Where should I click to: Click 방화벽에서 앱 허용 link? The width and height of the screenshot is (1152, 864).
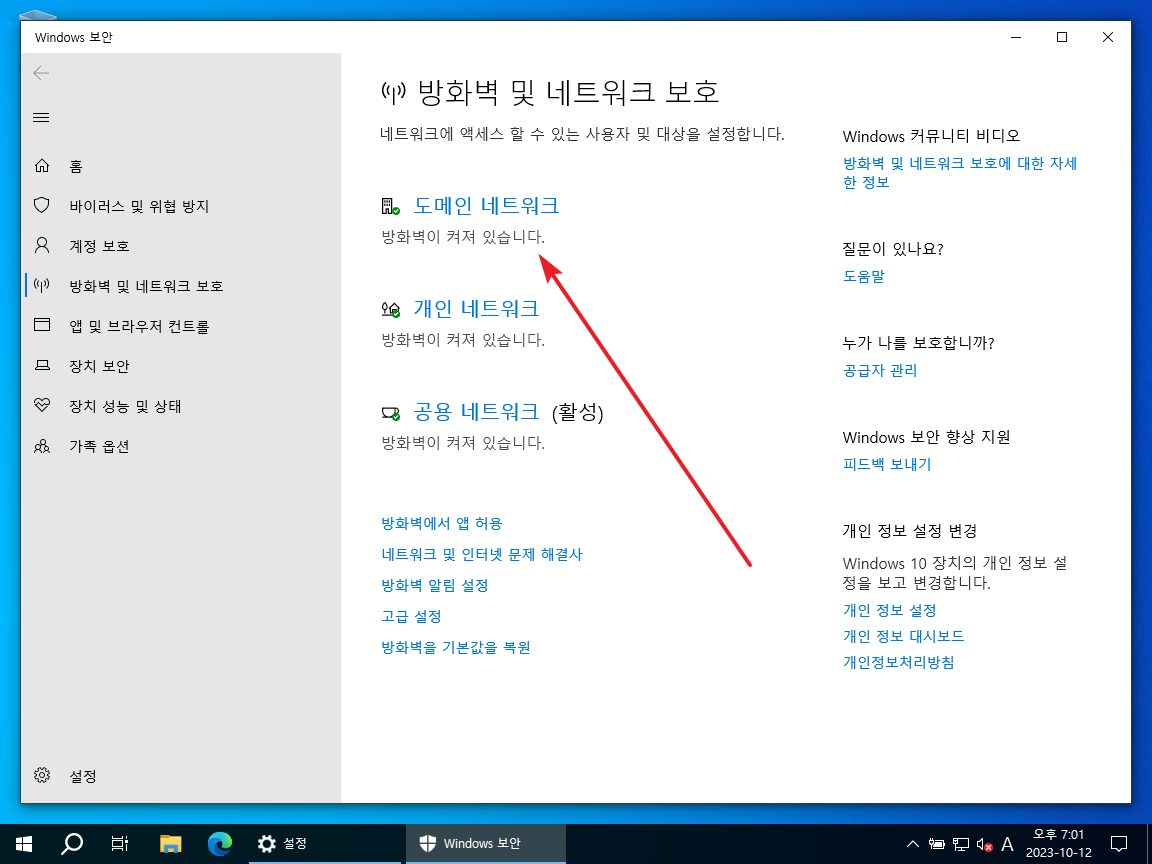click(x=442, y=523)
